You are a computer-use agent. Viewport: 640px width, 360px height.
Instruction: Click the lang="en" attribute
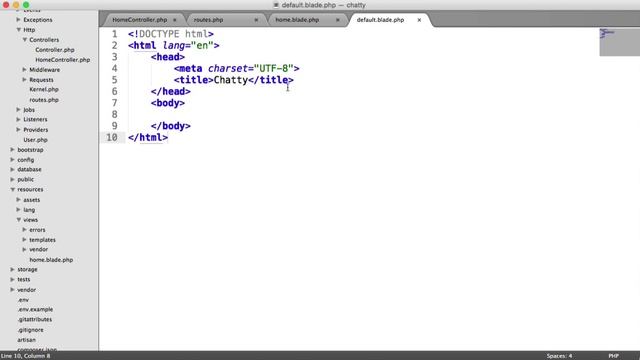click(x=188, y=45)
